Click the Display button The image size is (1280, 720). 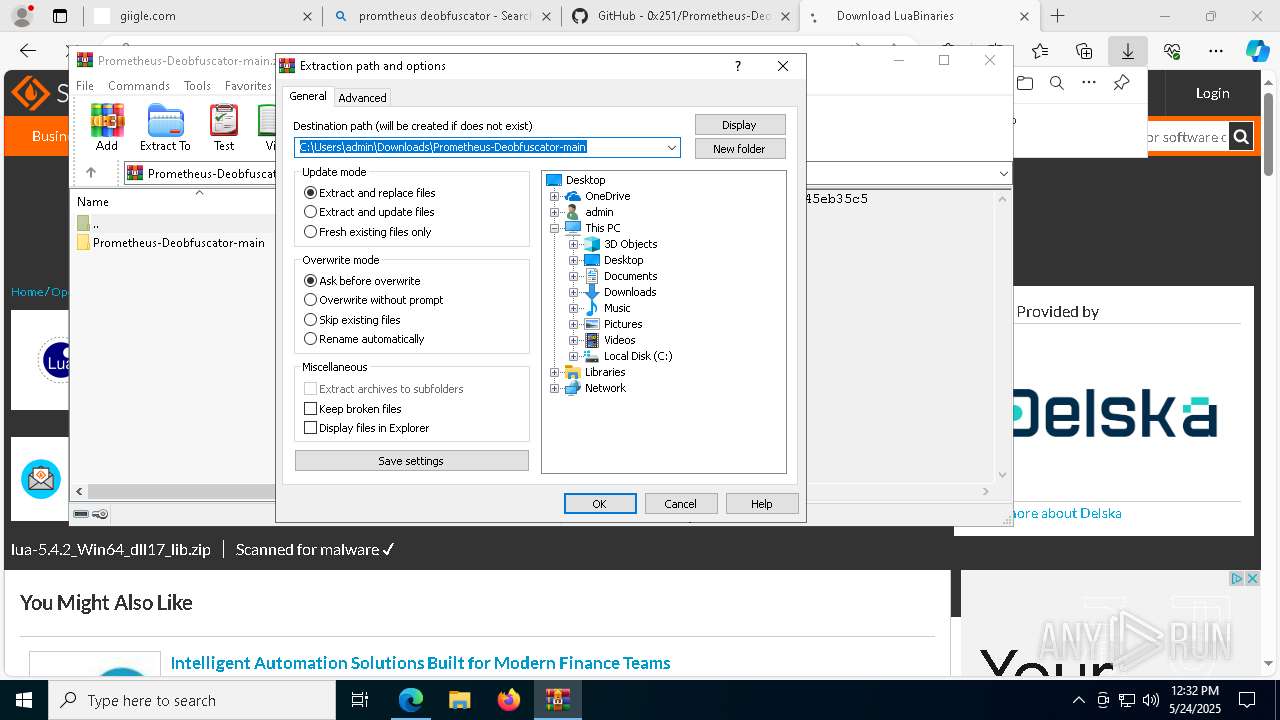[x=740, y=125]
